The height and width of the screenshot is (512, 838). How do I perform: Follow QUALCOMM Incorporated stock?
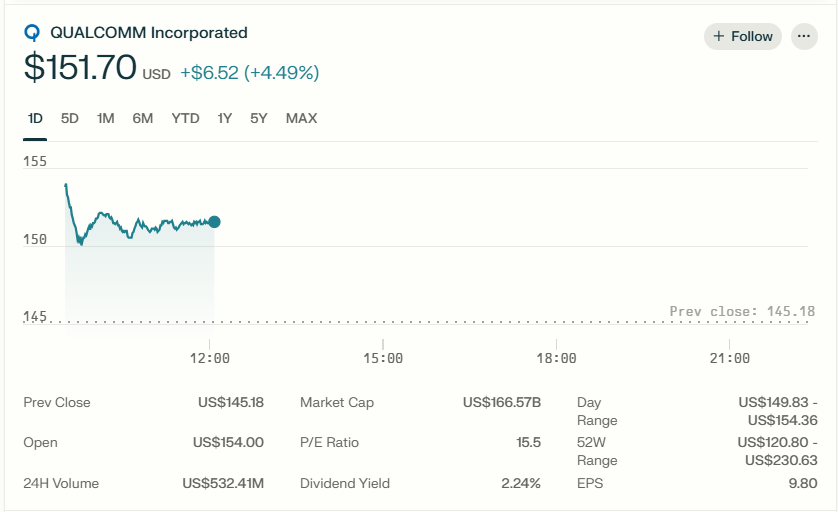(x=742, y=36)
